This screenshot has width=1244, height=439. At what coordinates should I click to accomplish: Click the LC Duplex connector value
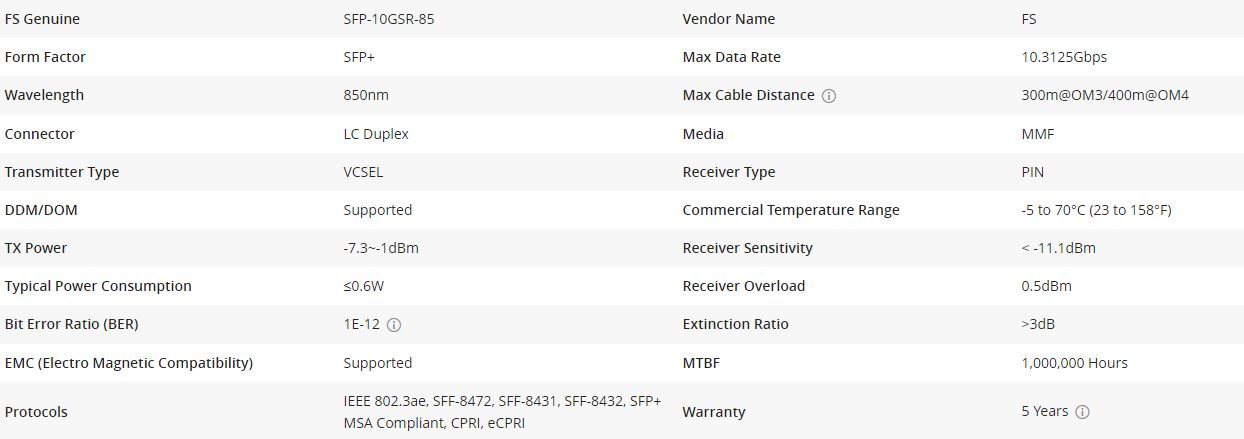coord(376,134)
